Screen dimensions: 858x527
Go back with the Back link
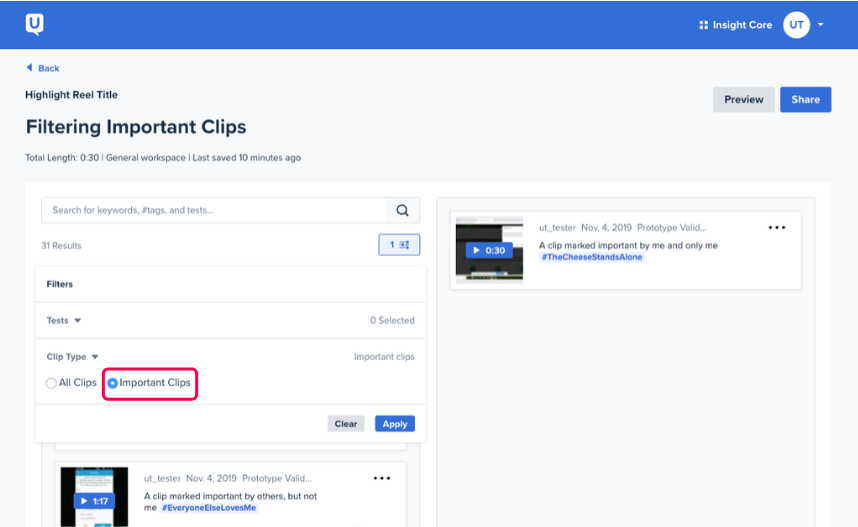click(x=43, y=68)
